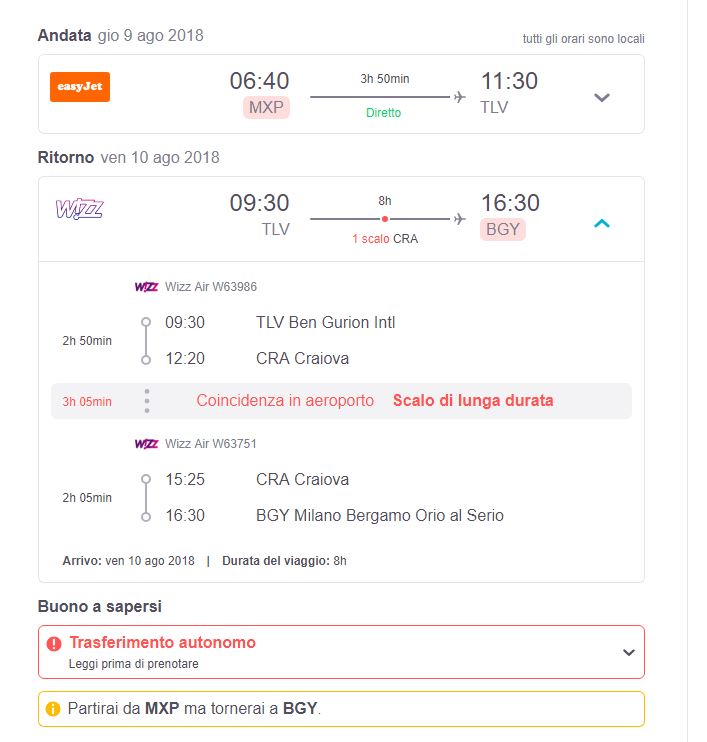The height and width of the screenshot is (742, 707).
Task: Click the 1 scalo CRA stopover label
Action: (x=385, y=239)
